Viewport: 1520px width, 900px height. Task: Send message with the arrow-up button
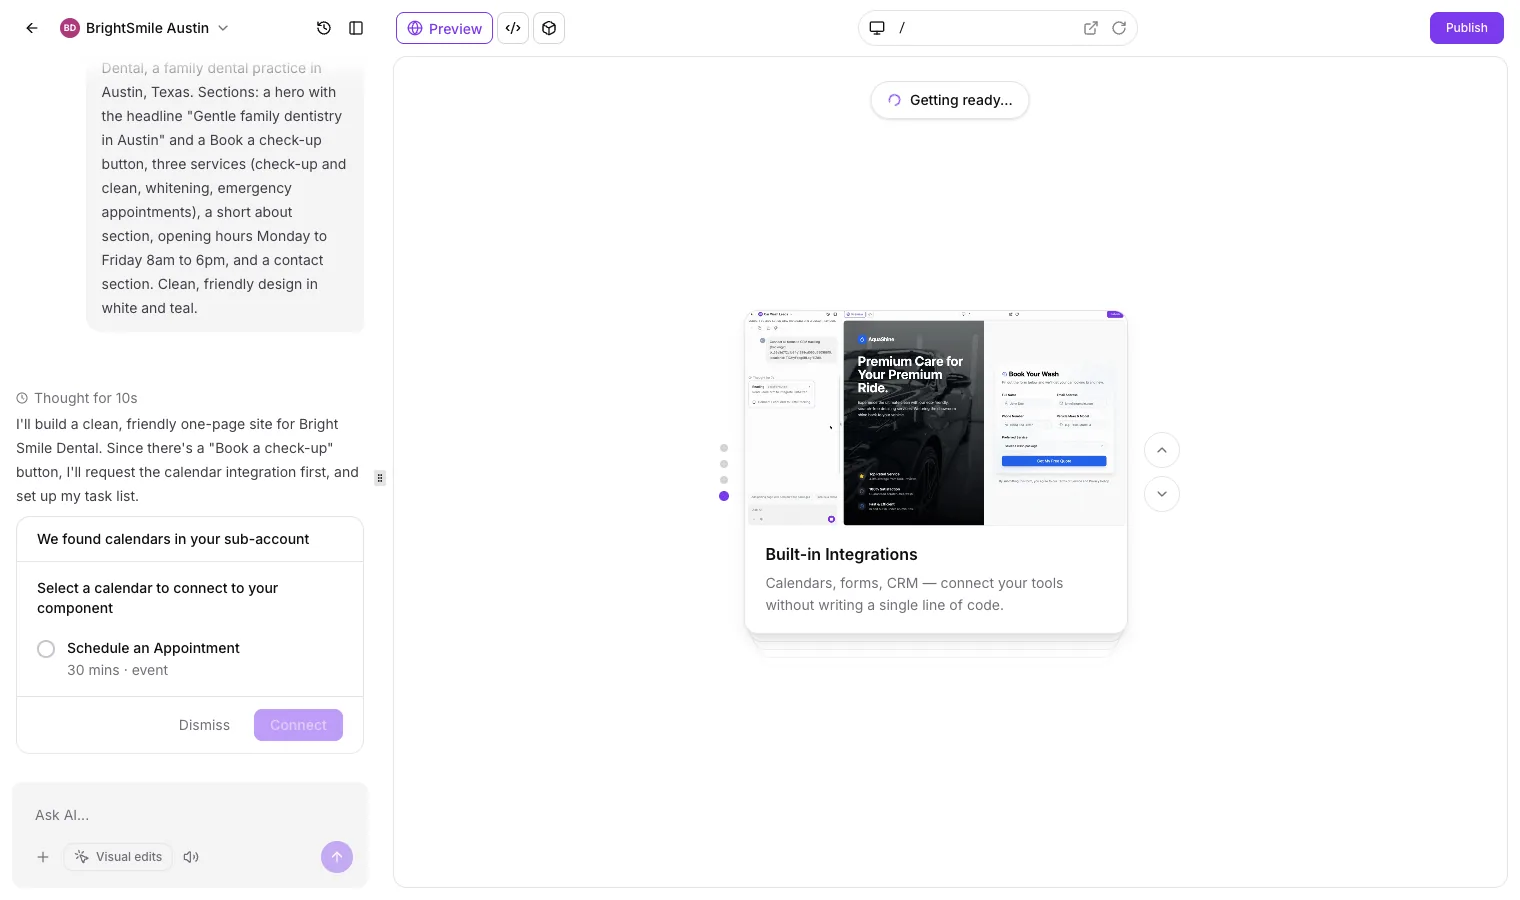[337, 857]
